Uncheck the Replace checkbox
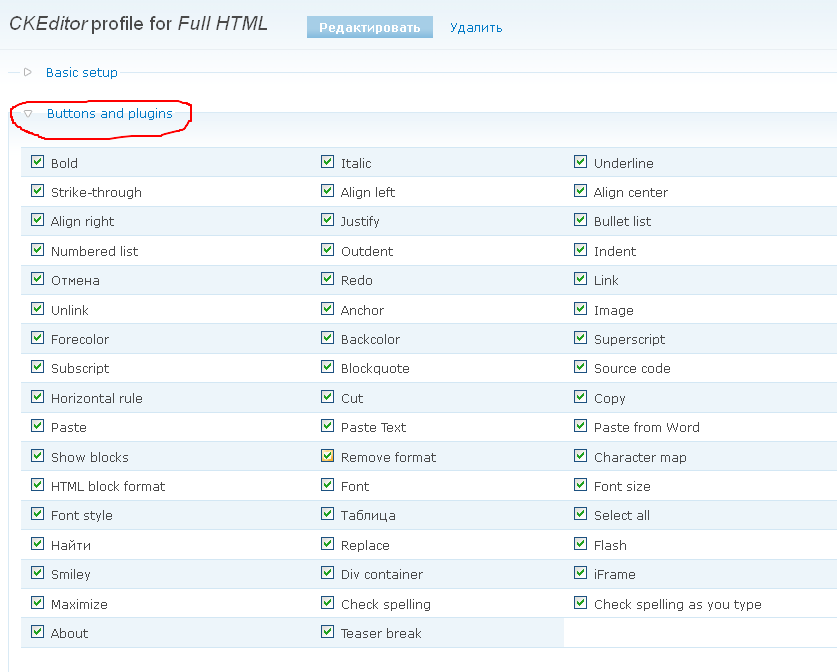The height and width of the screenshot is (672, 837). tap(327, 543)
